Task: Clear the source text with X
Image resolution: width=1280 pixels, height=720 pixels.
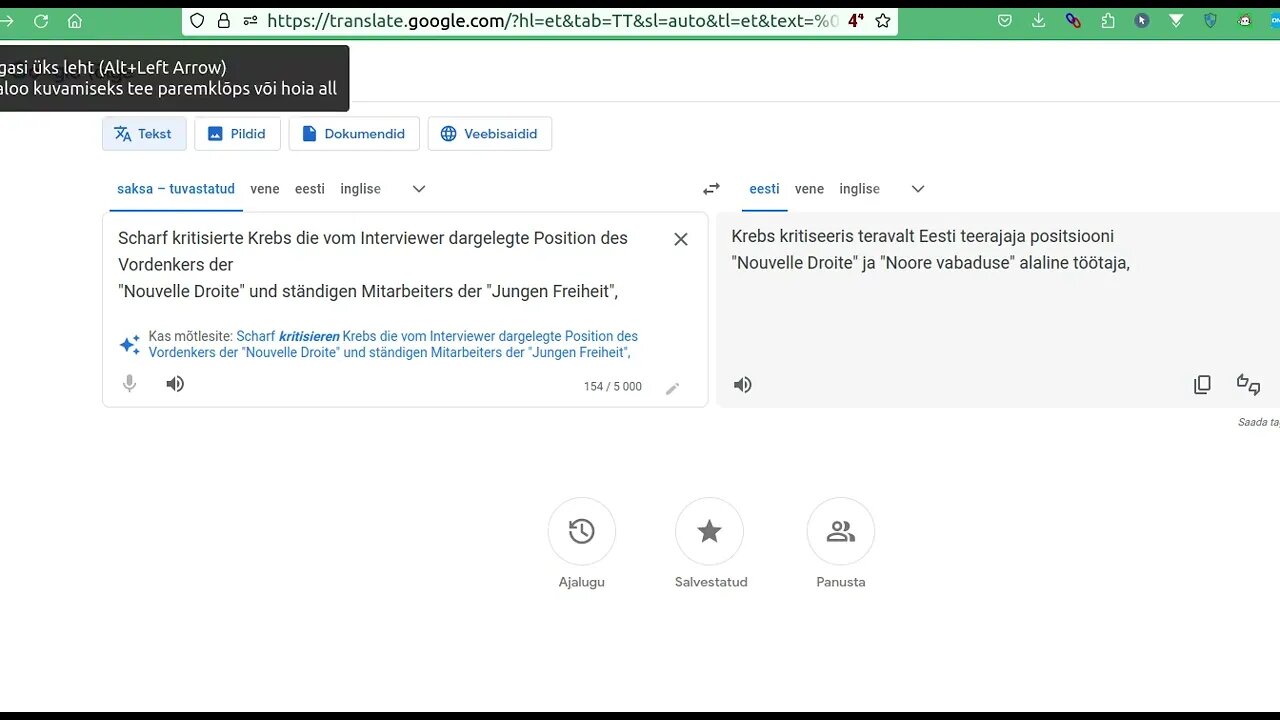Action: (681, 239)
